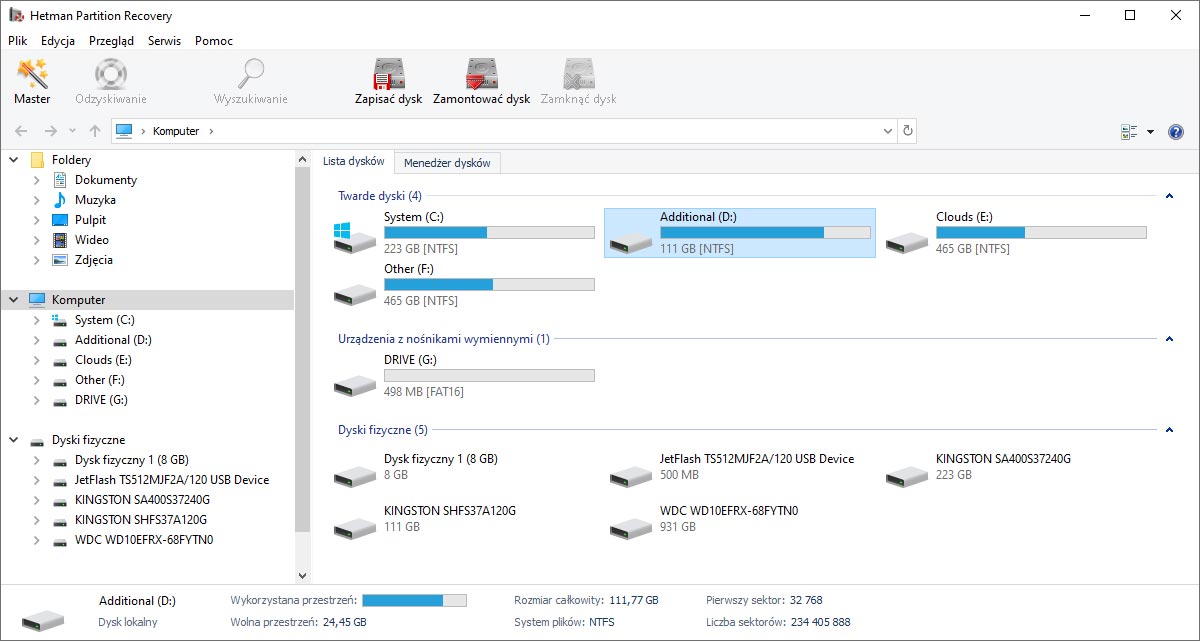This screenshot has width=1200, height=641.
Task: Go back with the left arrow
Action: tap(22, 131)
